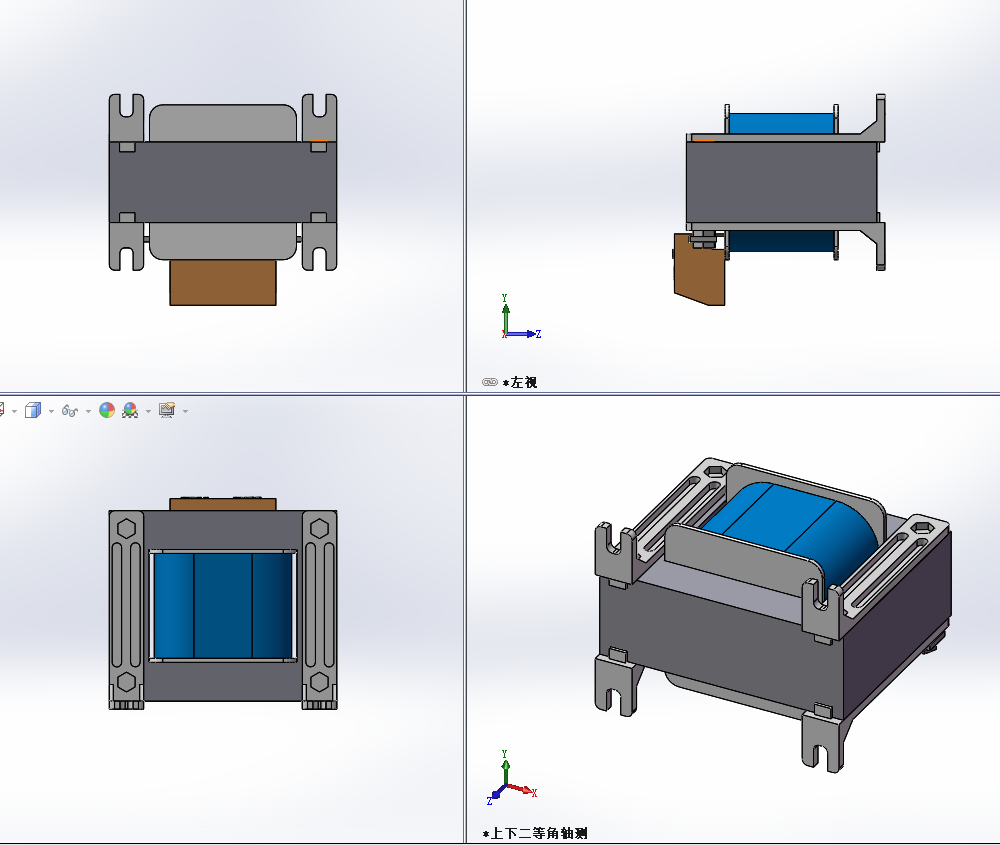Select the brown terminal block in front view
Screen dimensions: 1000x845
(223, 283)
